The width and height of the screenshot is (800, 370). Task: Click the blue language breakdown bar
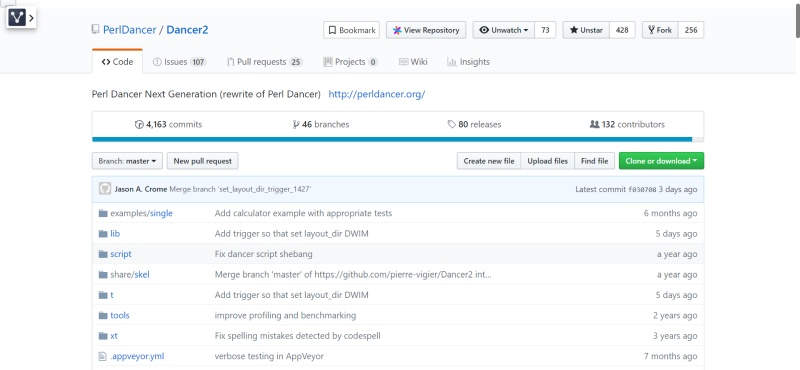point(392,139)
